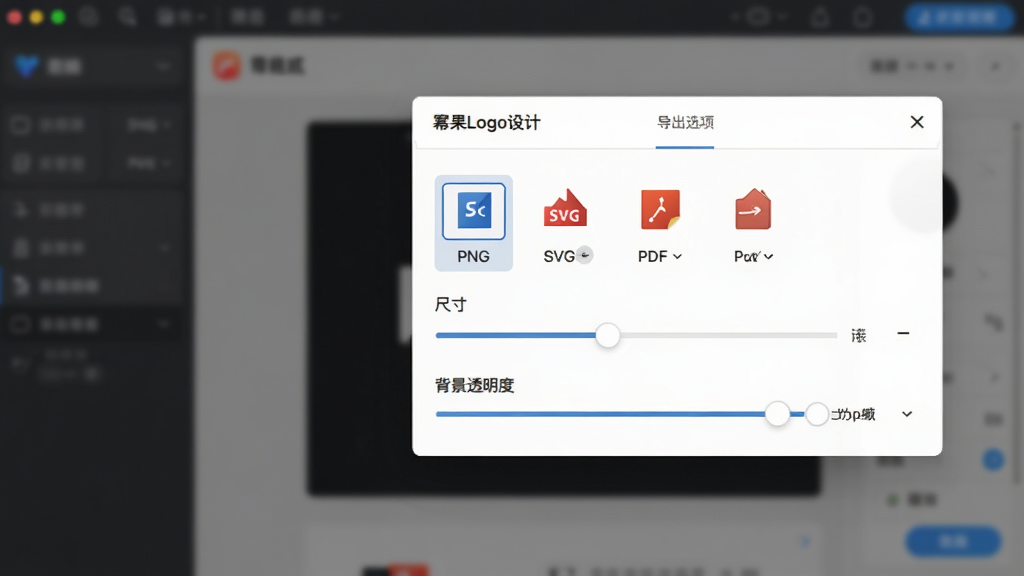1024x576 pixels.
Task: Switch to the 导出选项 tab
Action: click(685, 123)
